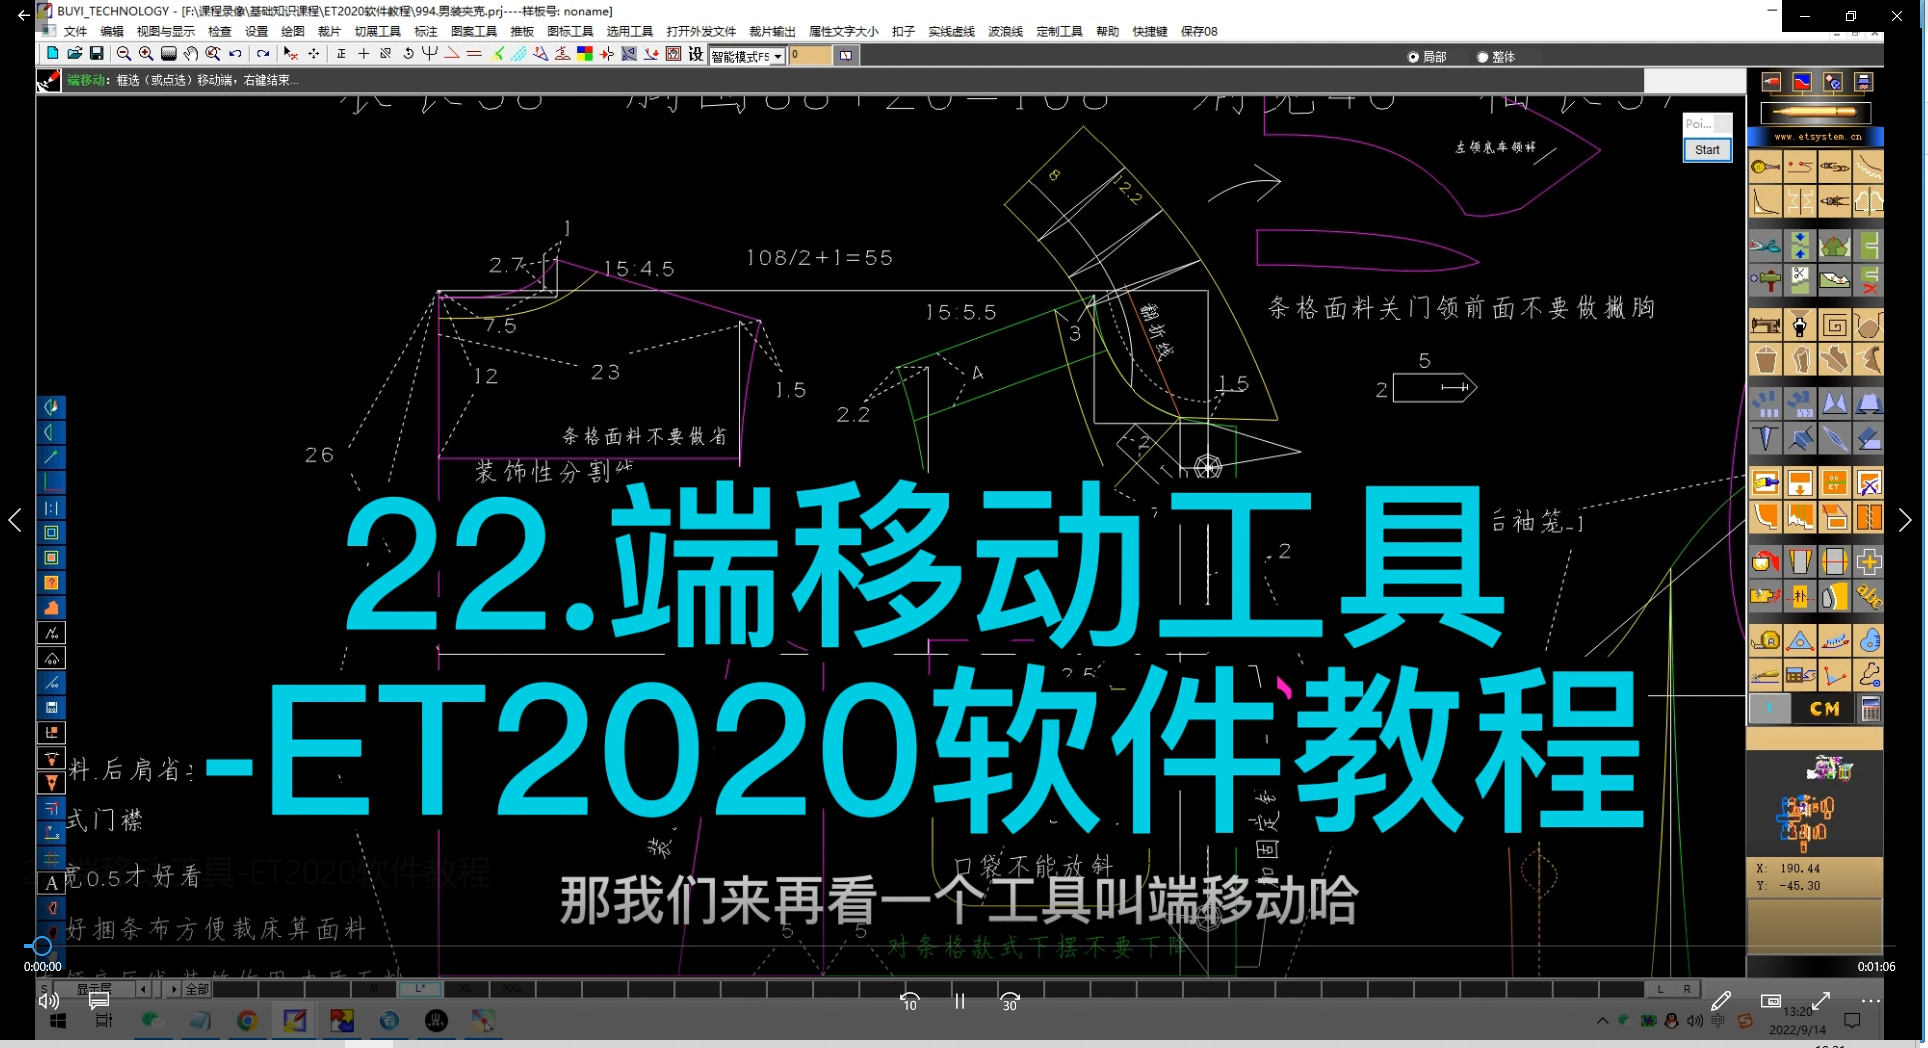Click the abc text icon in right panel
1928x1048 pixels.
[1869, 597]
